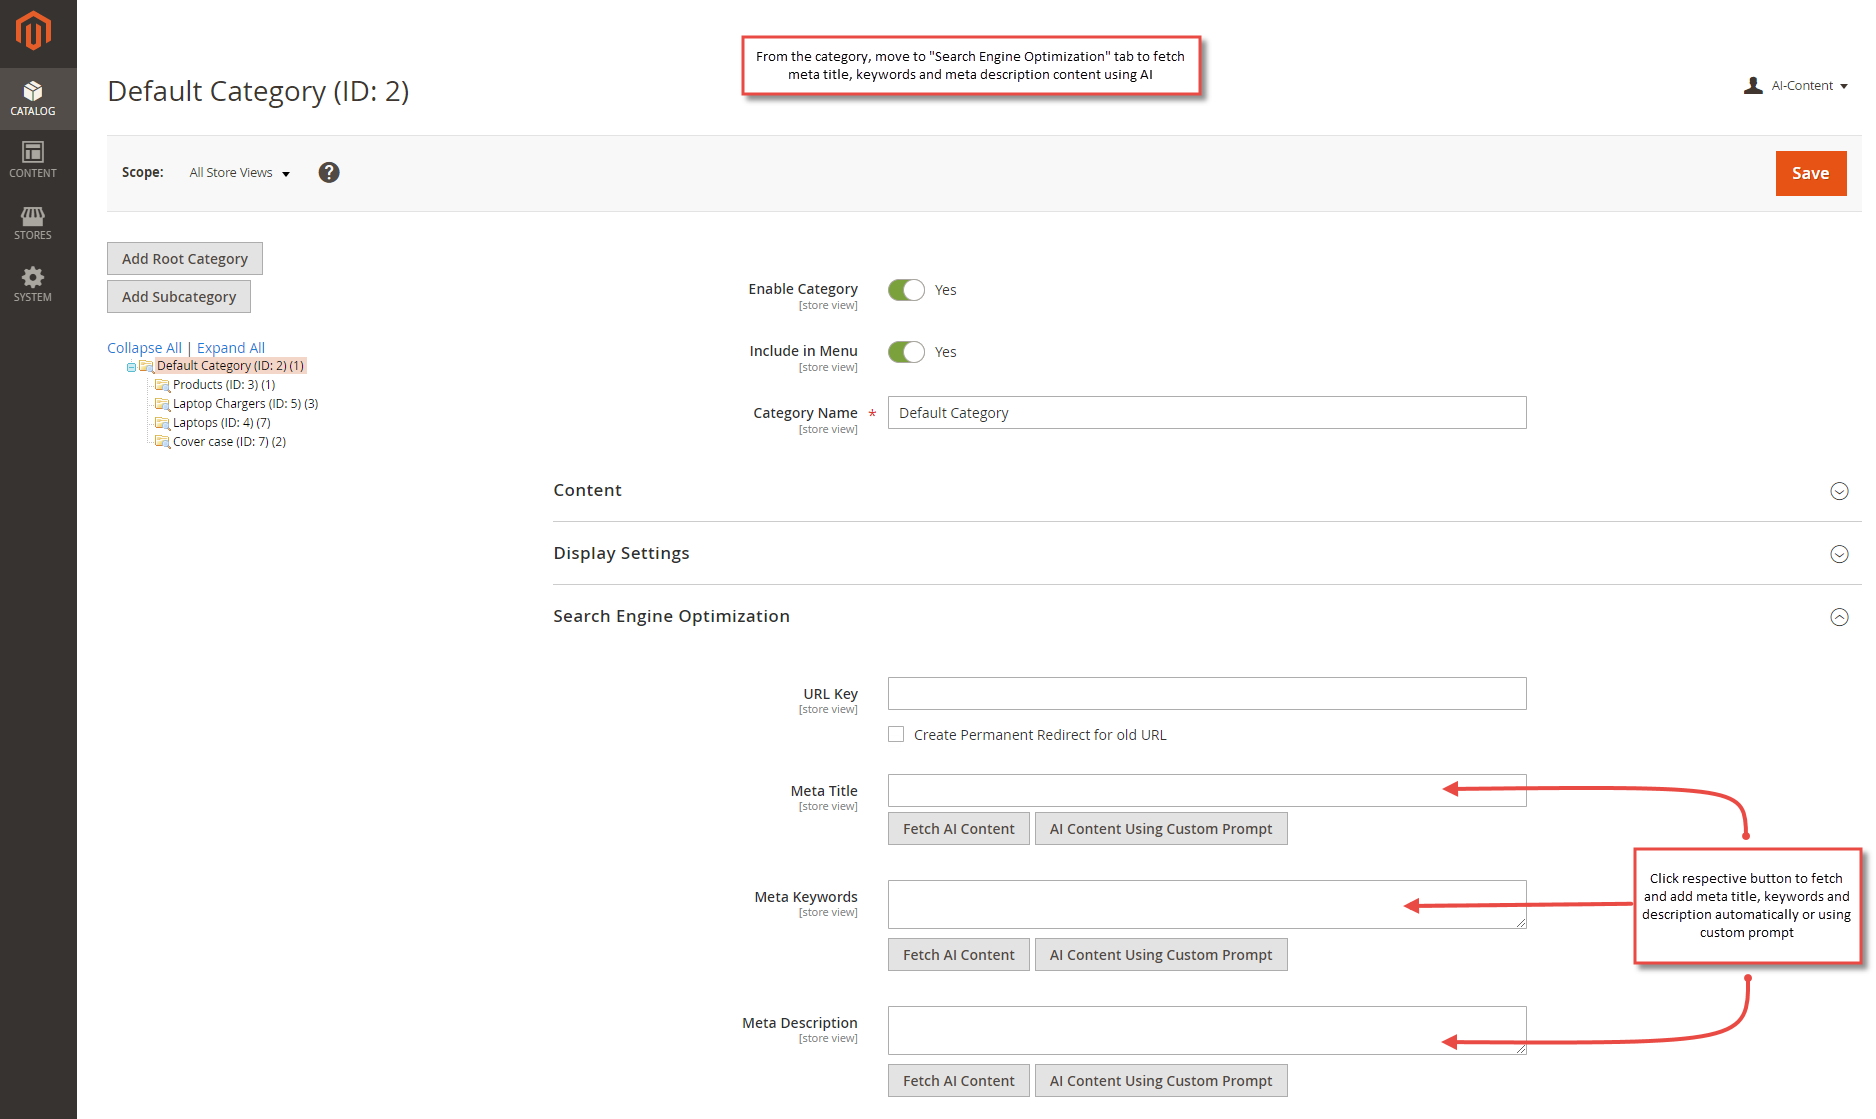Click the Collapse All link
The height and width of the screenshot is (1119, 1876).
point(144,347)
